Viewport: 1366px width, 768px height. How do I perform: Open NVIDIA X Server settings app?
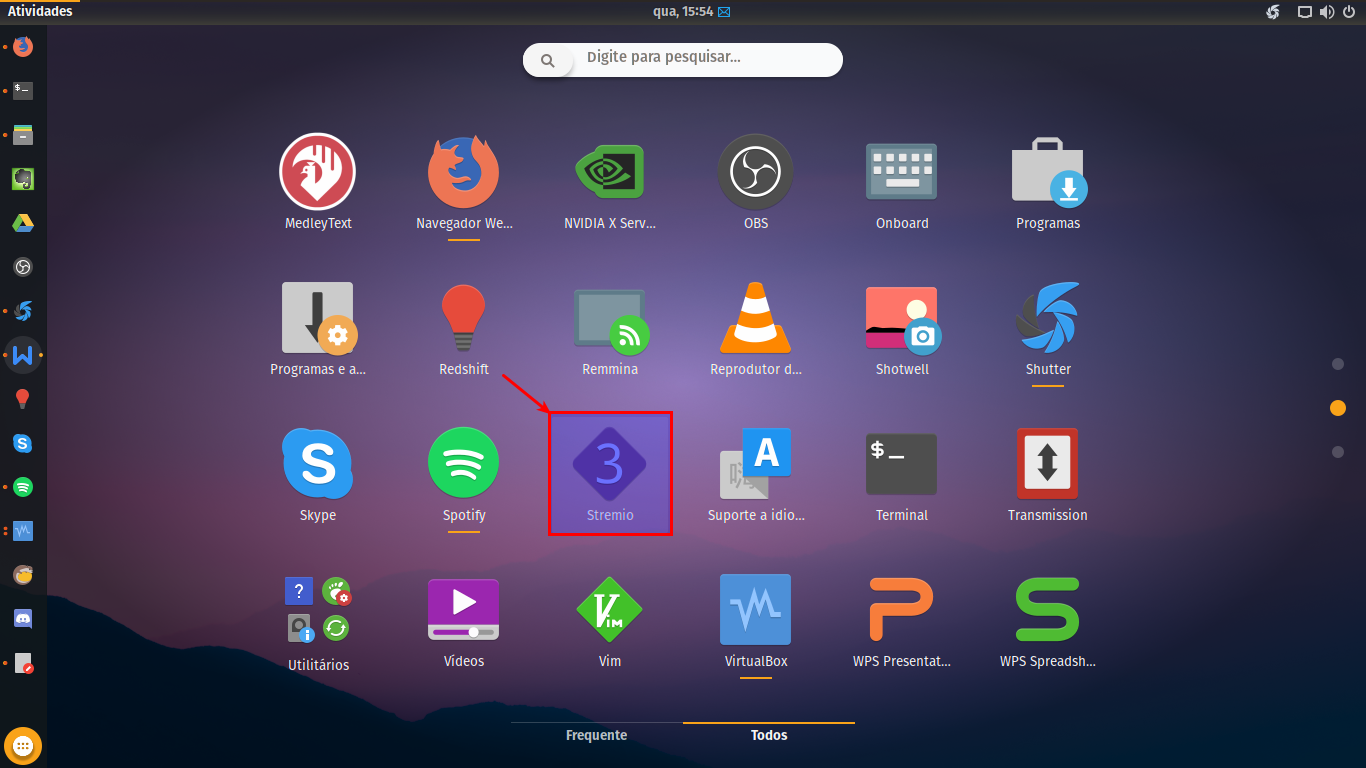point(610,171)
